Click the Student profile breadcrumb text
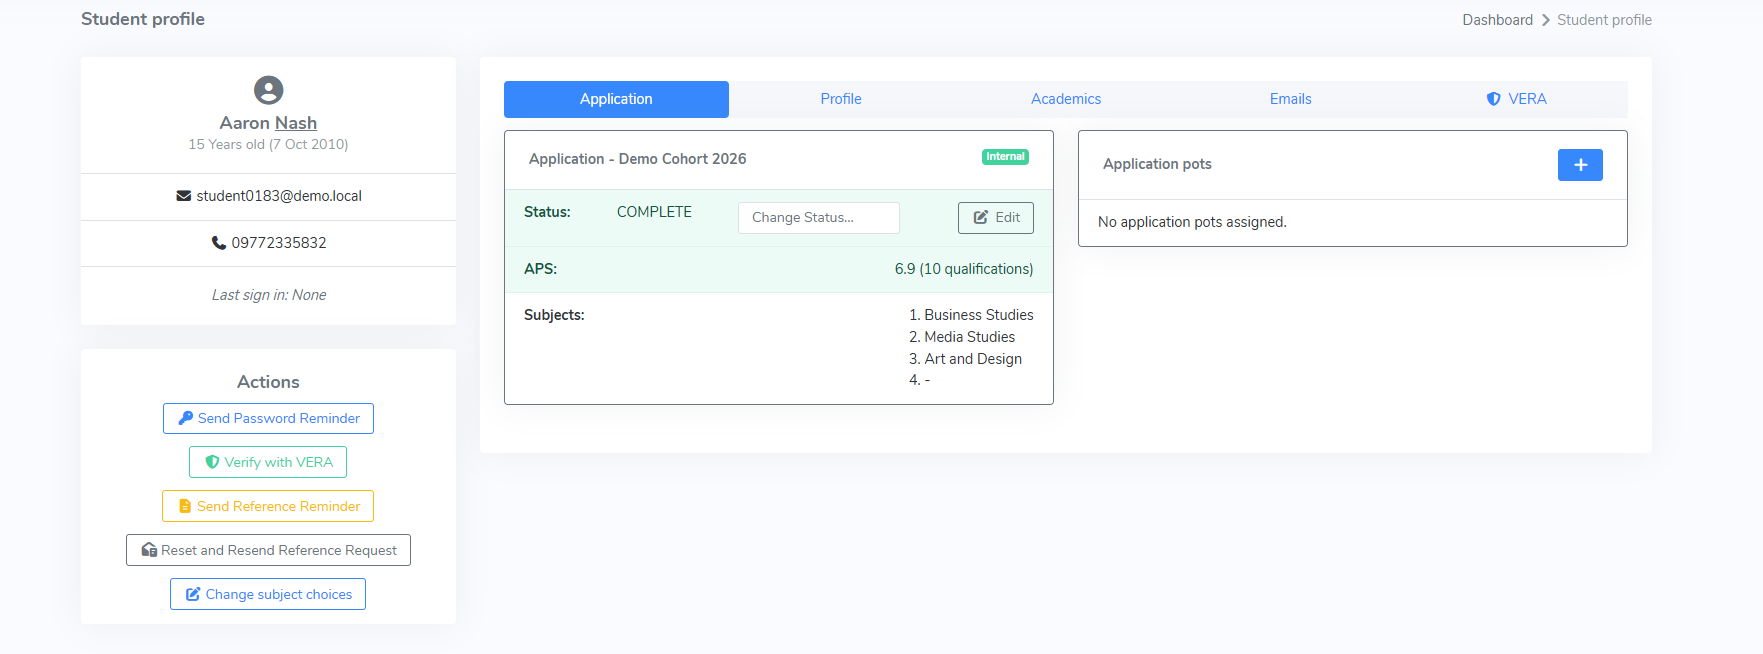The height and width of the screenshot is (654, 1763). pos(1604,20)
